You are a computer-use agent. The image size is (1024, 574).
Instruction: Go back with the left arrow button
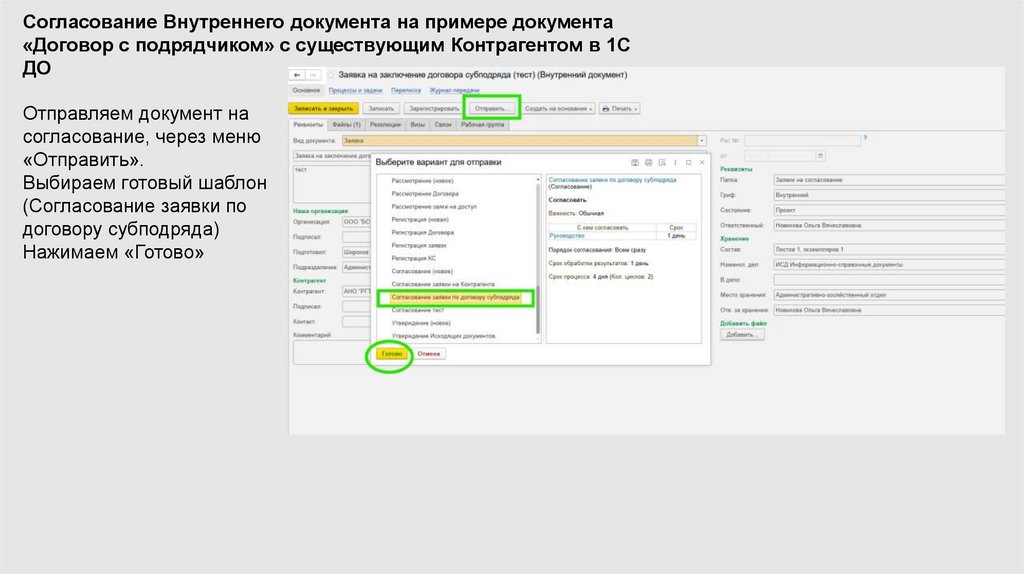297,75
